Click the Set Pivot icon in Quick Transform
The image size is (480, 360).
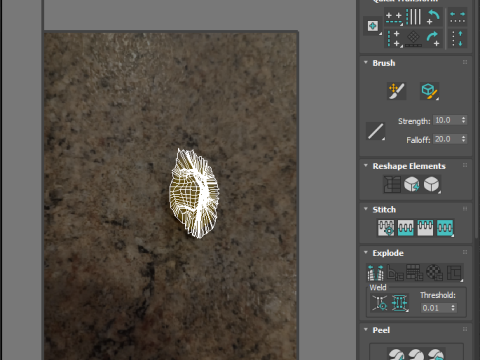tap(373, 26)
